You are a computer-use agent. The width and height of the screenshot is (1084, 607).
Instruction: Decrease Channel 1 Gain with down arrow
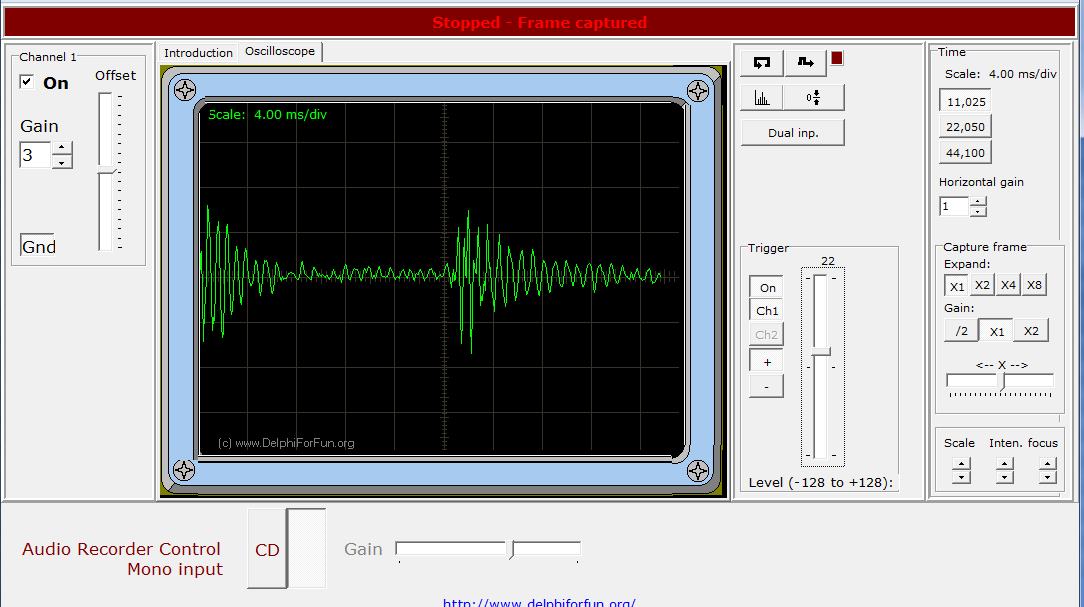[62, 162]
